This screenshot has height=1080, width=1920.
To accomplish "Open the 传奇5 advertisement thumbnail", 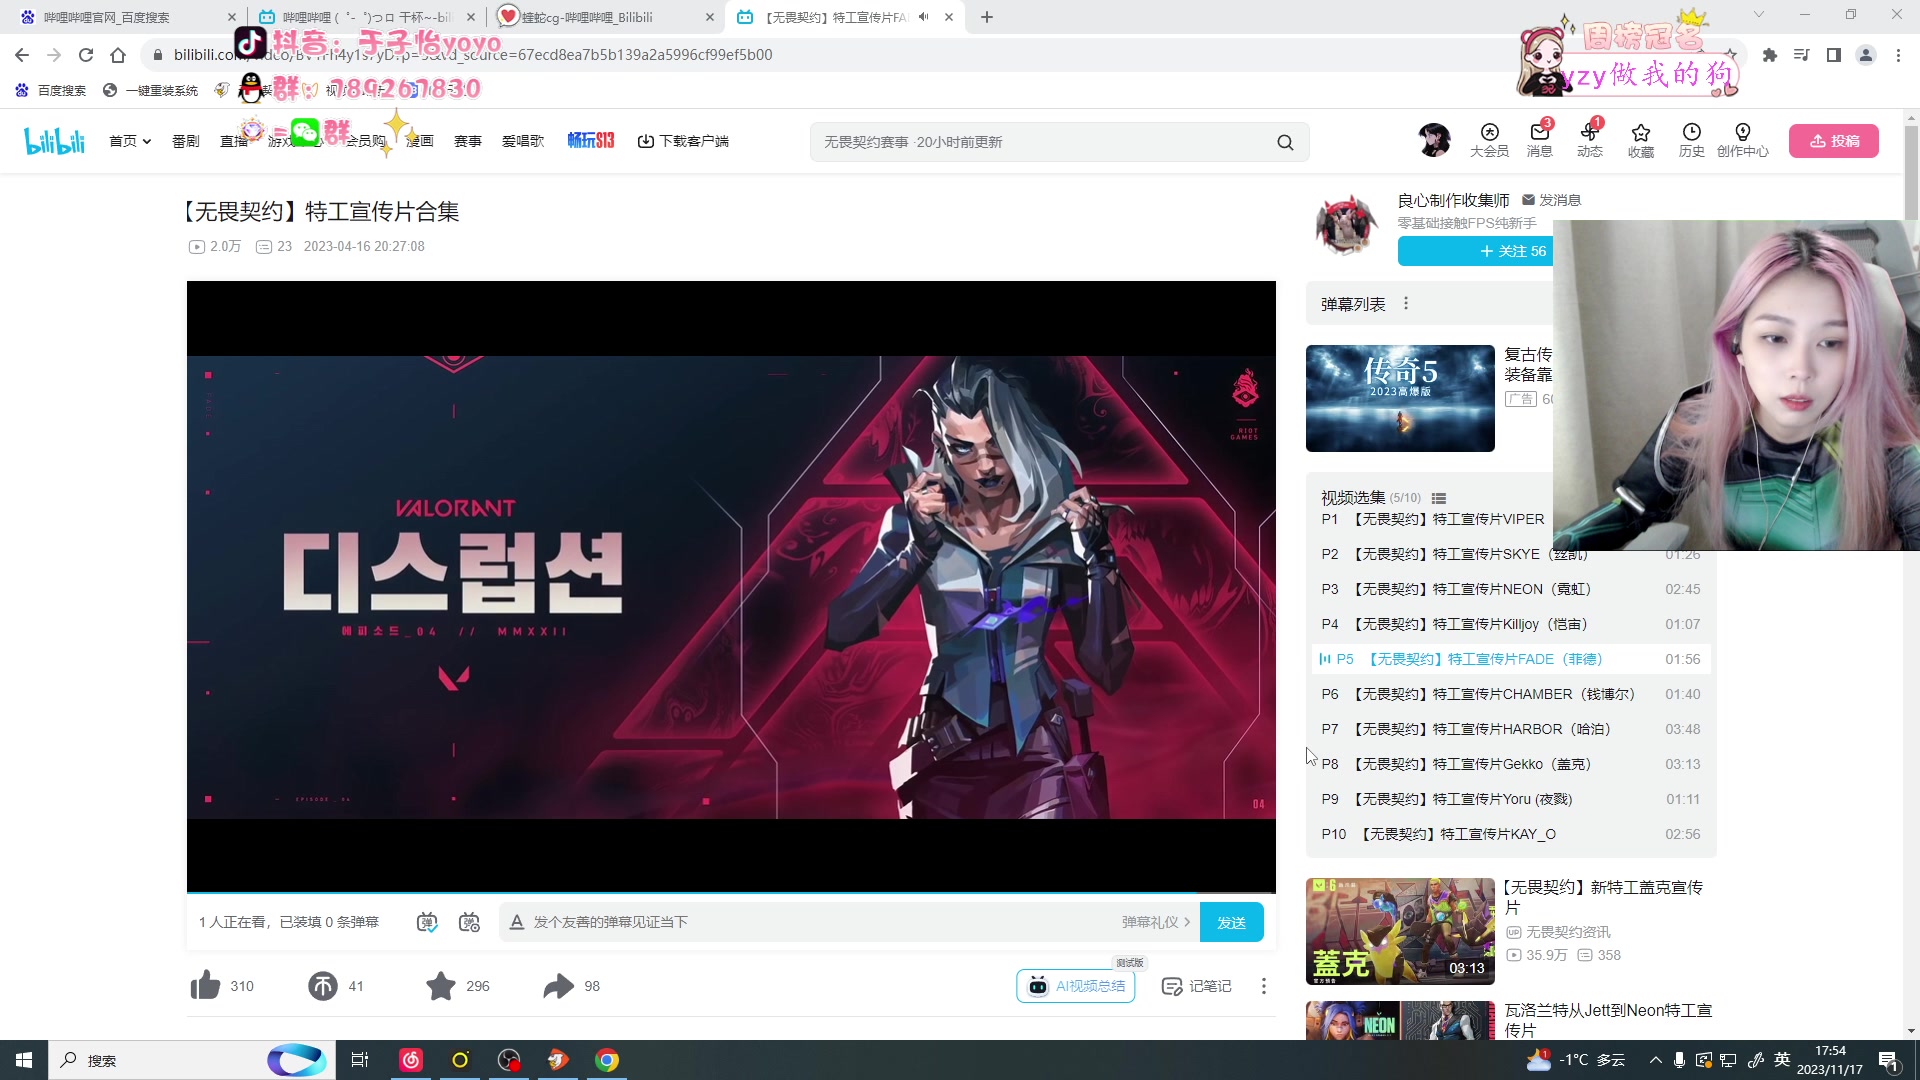I will pyautogui.click(x=1400, y=398).
